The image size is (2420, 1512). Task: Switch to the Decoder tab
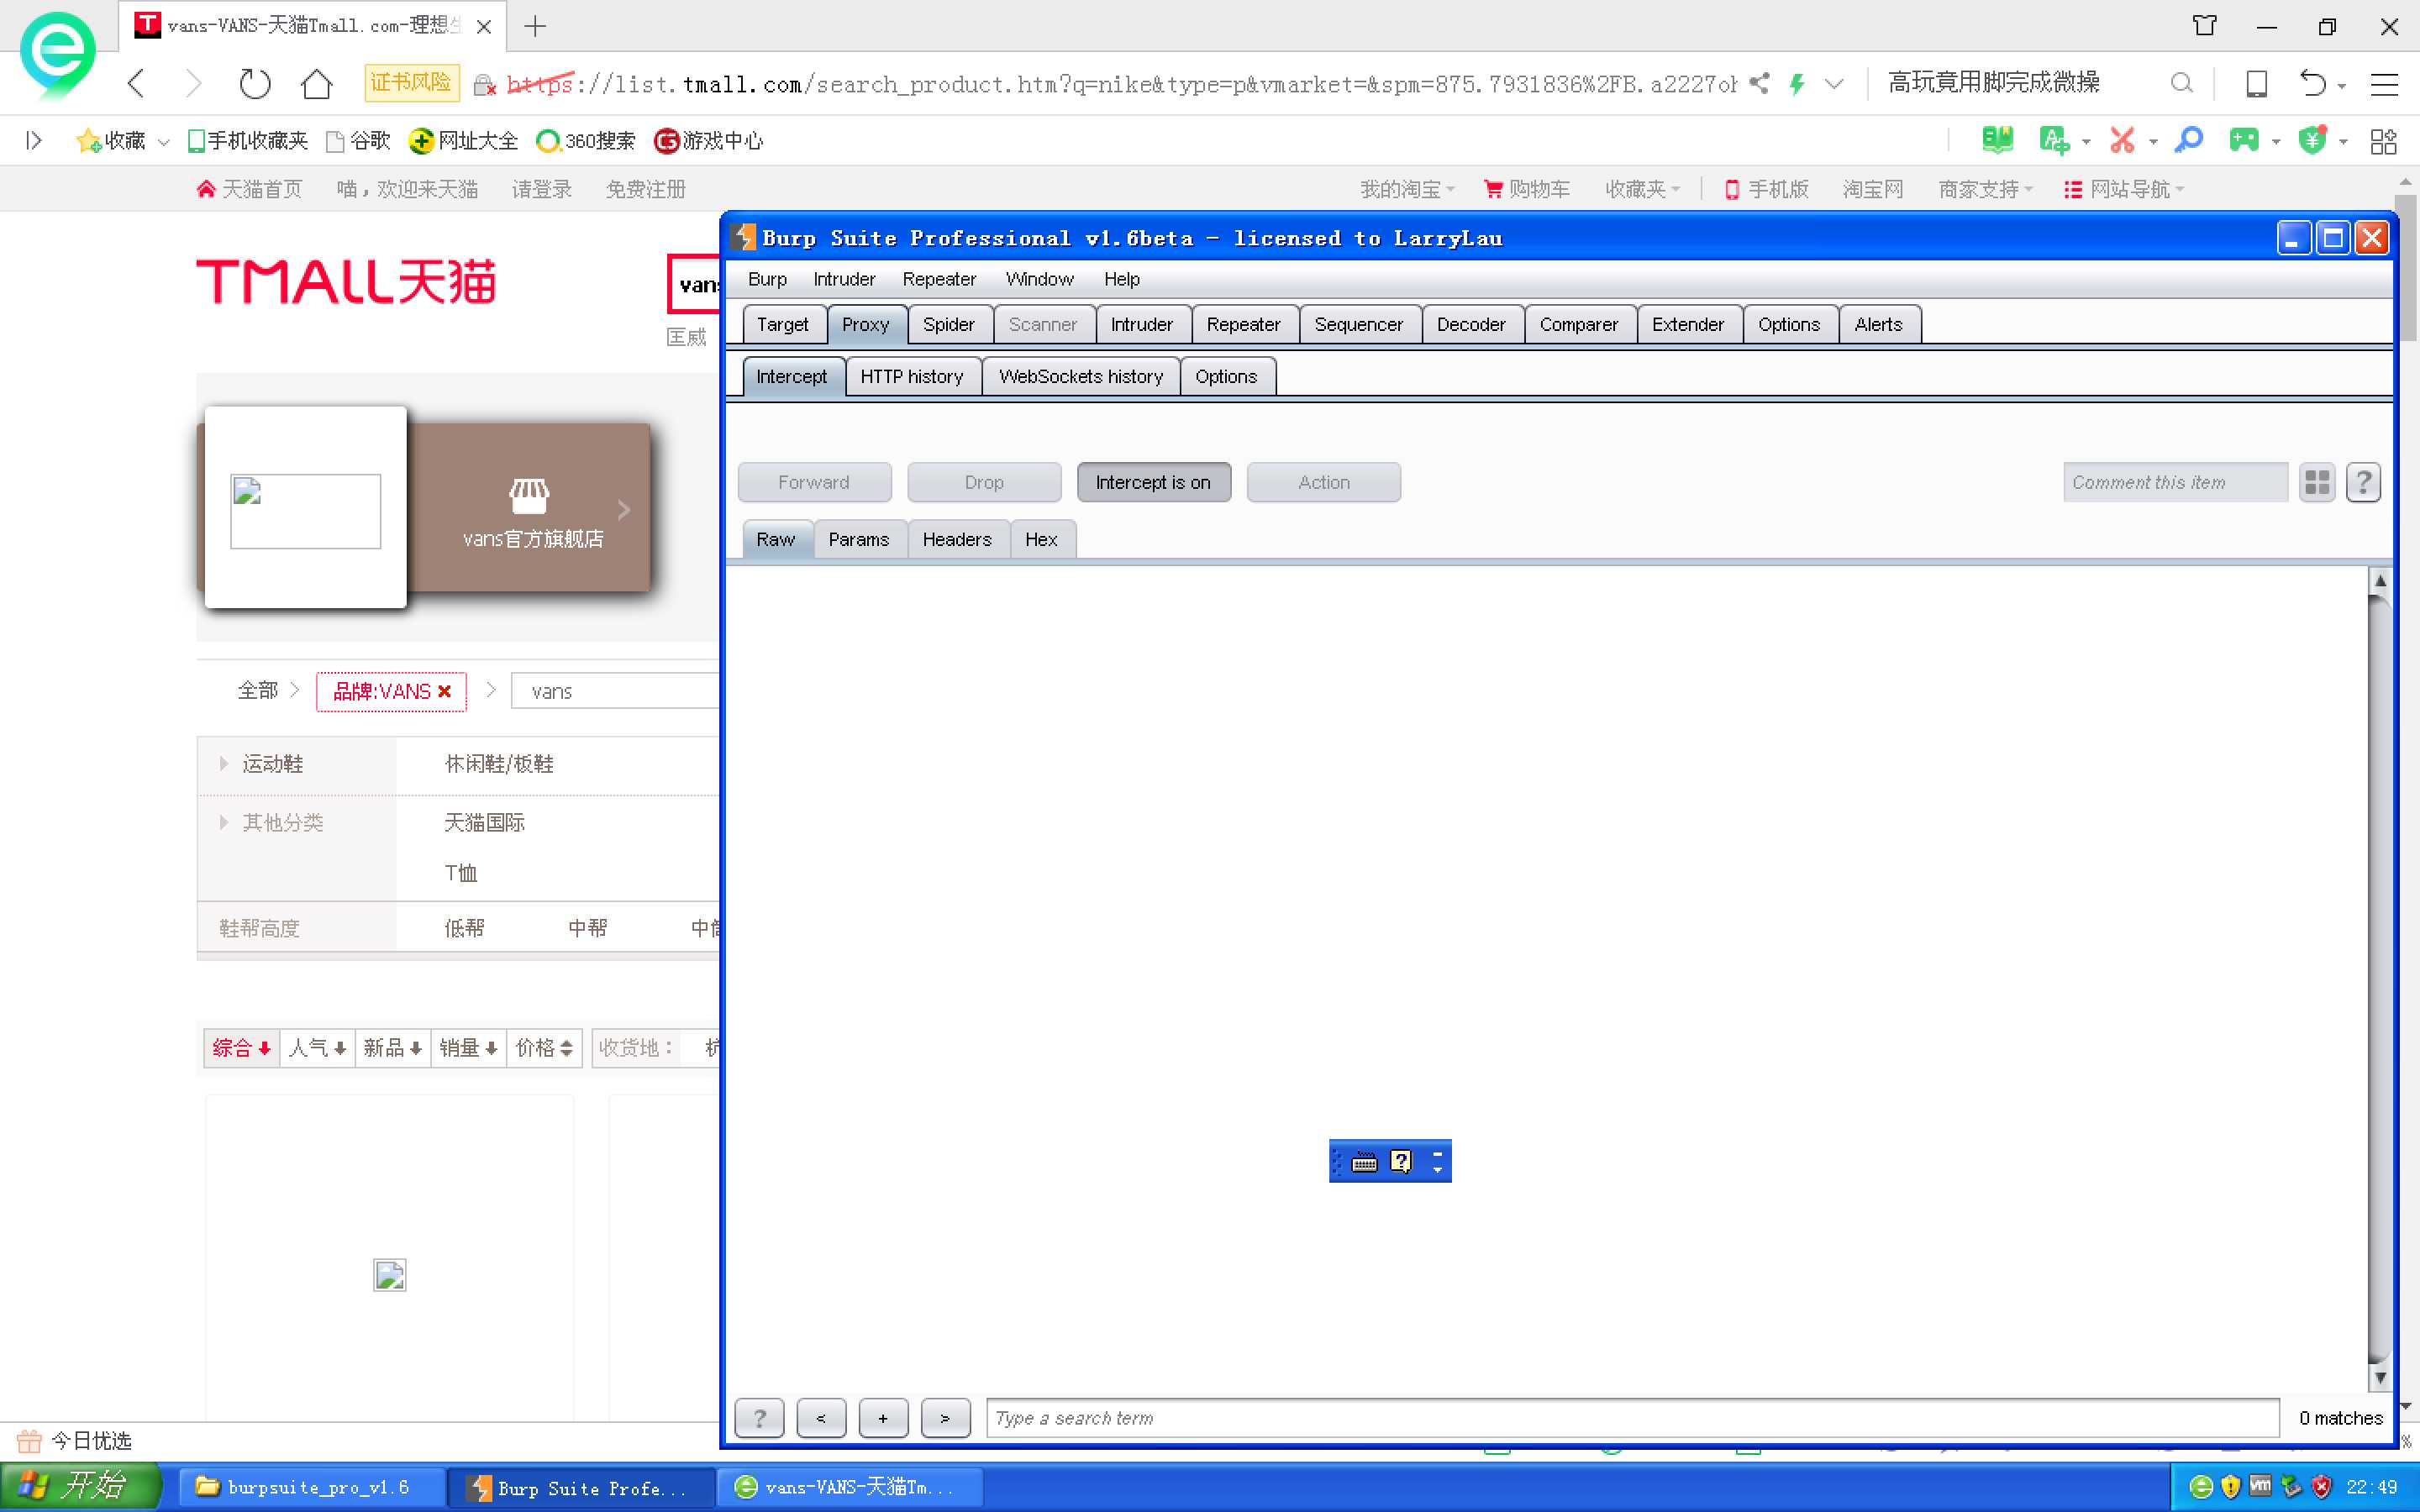click(x=1471, y=324)
